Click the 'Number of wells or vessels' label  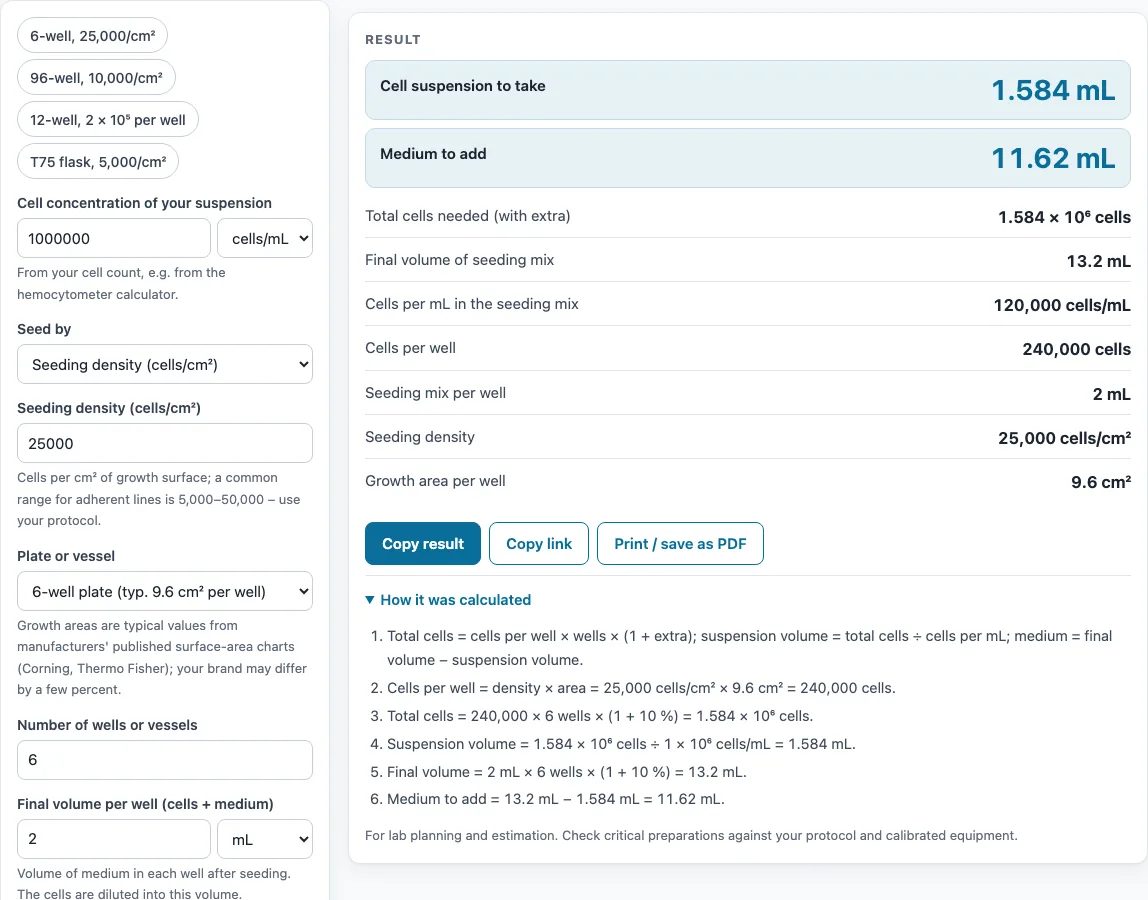[x=108, y=725]
